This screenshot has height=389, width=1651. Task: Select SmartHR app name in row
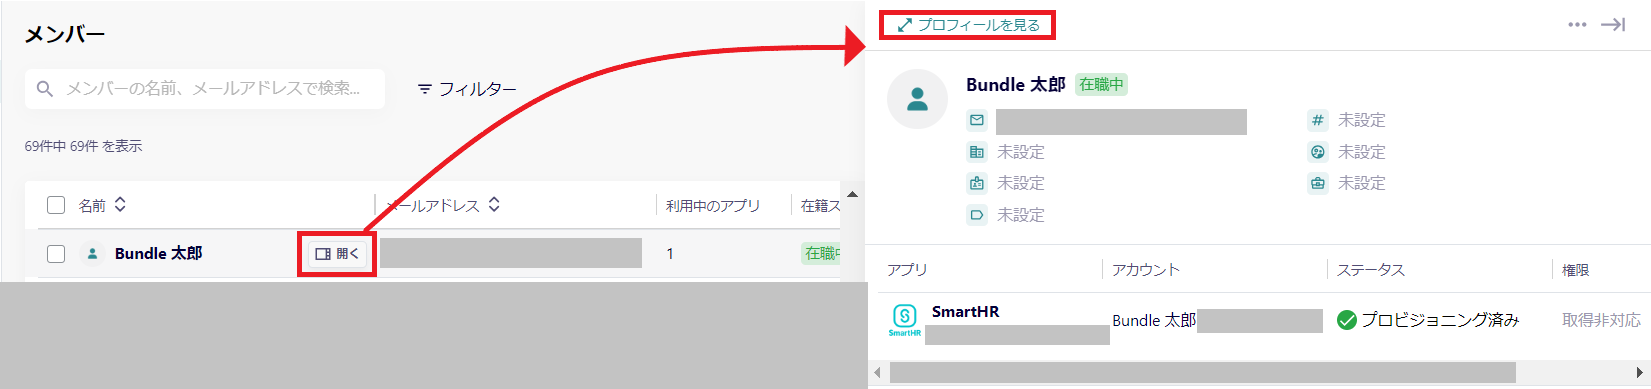tap(966, 312)
